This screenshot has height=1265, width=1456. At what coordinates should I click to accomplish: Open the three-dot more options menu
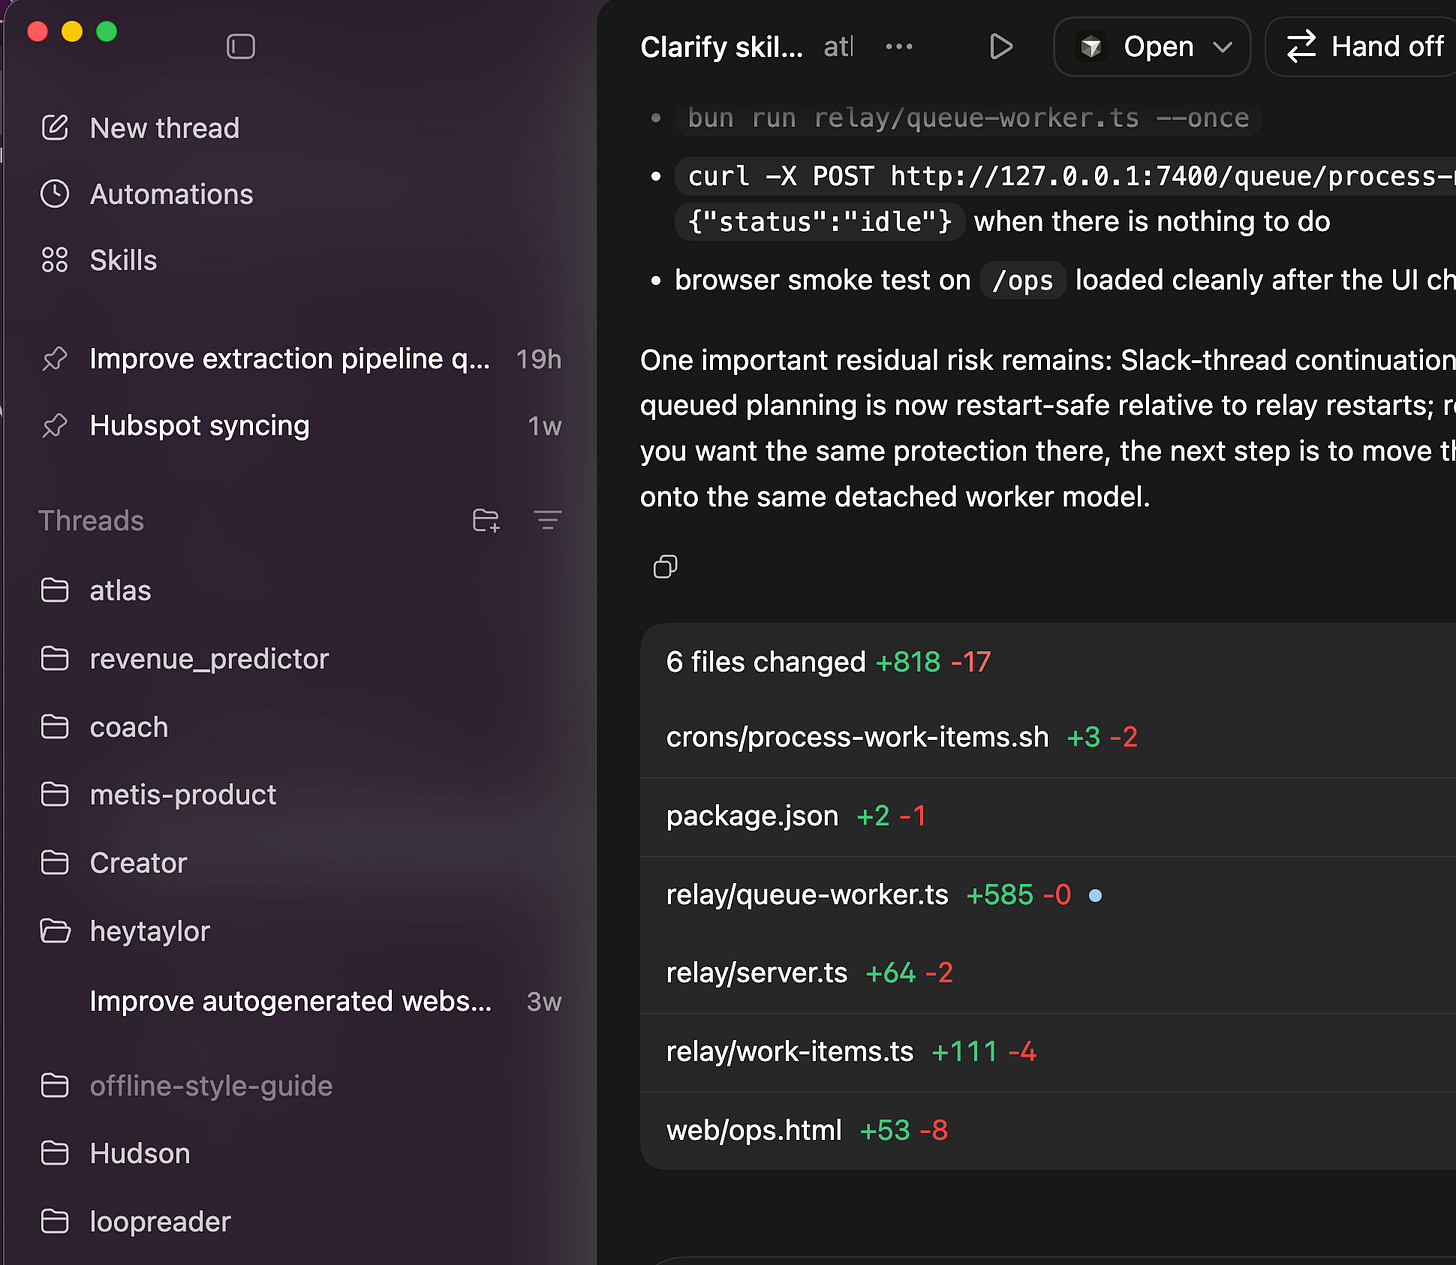pos(899,47)
